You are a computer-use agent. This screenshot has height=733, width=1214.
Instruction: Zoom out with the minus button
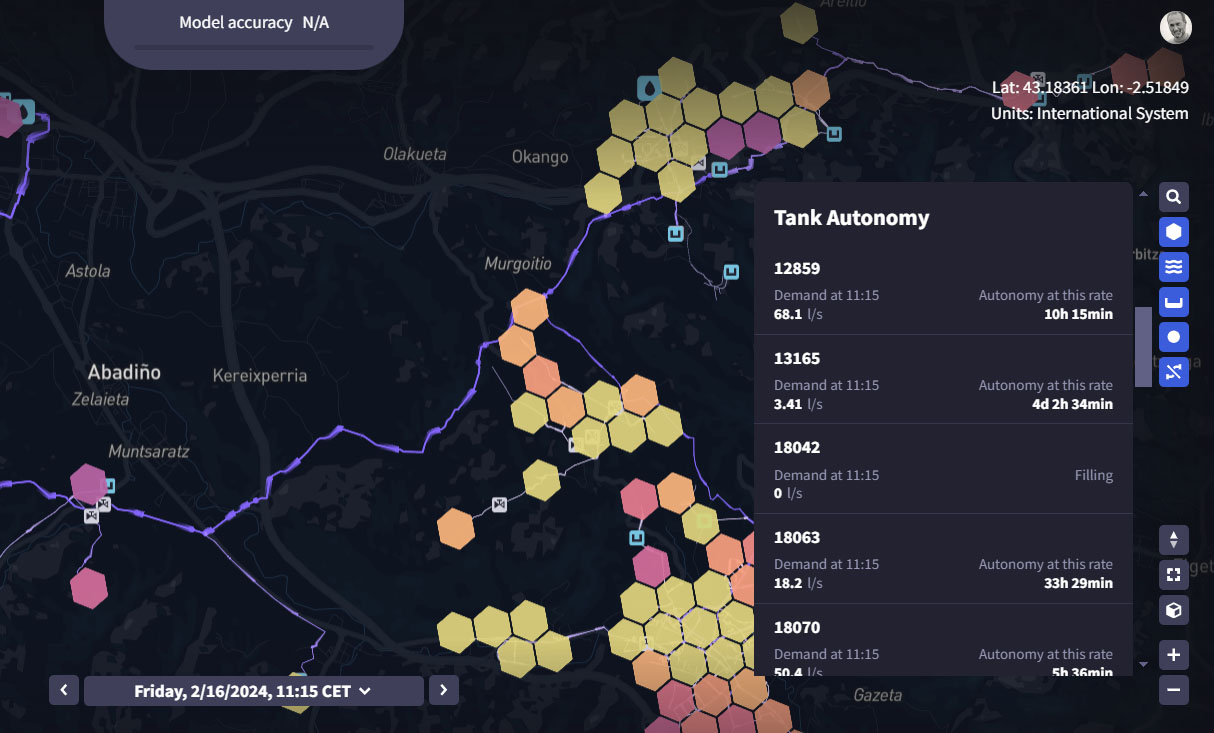1173,690
